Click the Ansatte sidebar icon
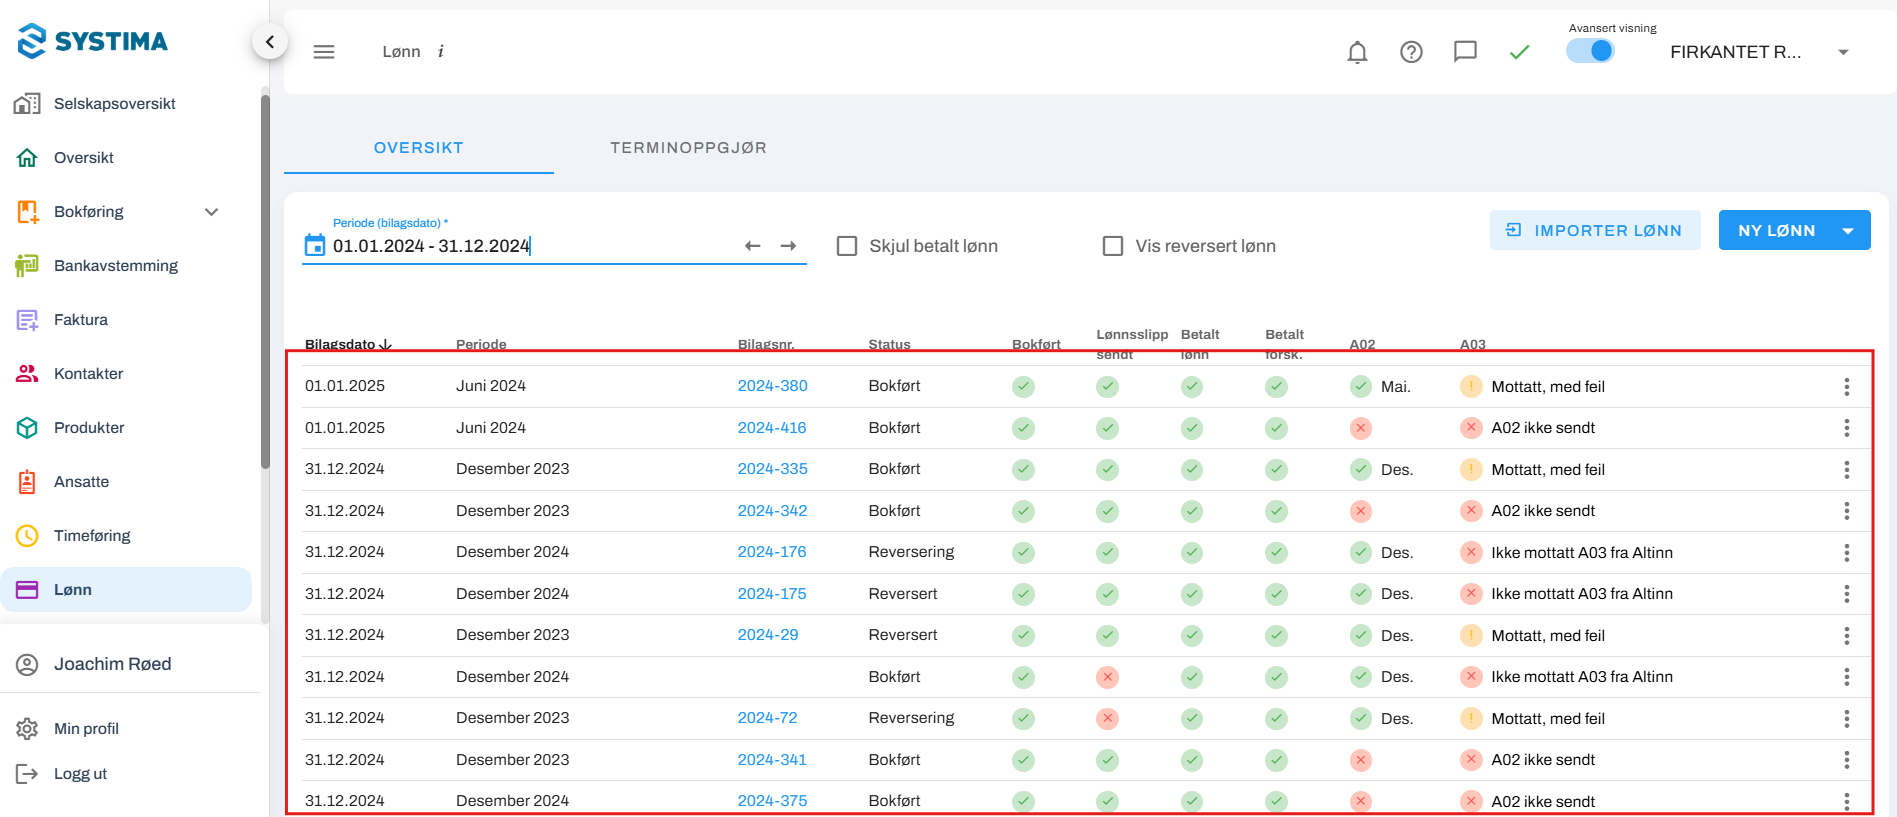1897x817 pixels. [27, 482]
